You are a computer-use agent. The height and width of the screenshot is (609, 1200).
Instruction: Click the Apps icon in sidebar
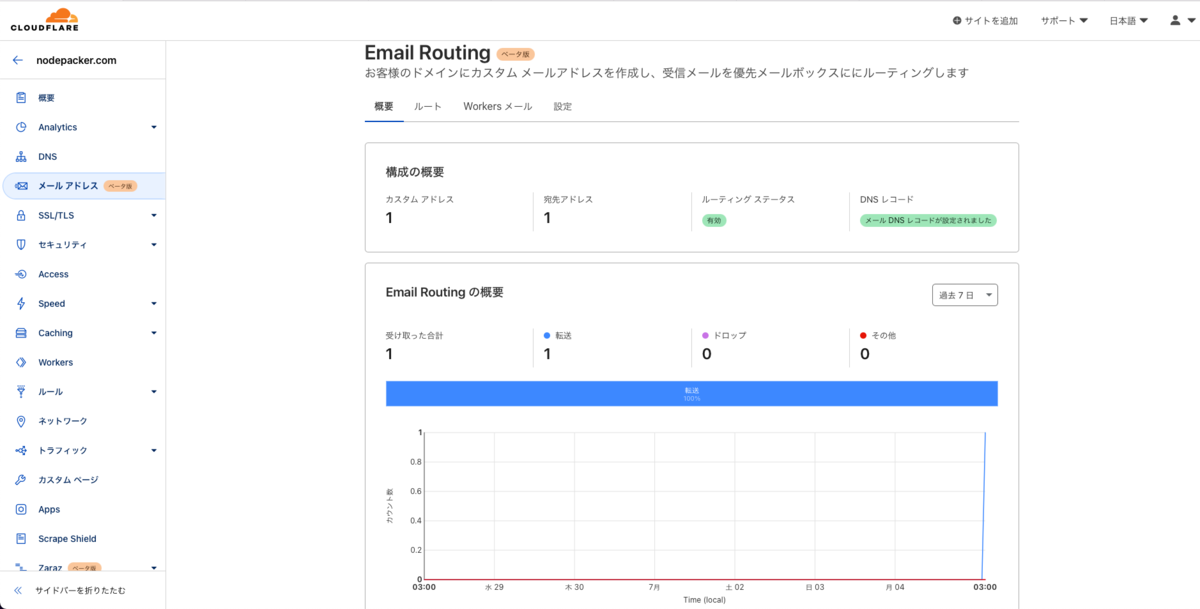coord(21,509)
